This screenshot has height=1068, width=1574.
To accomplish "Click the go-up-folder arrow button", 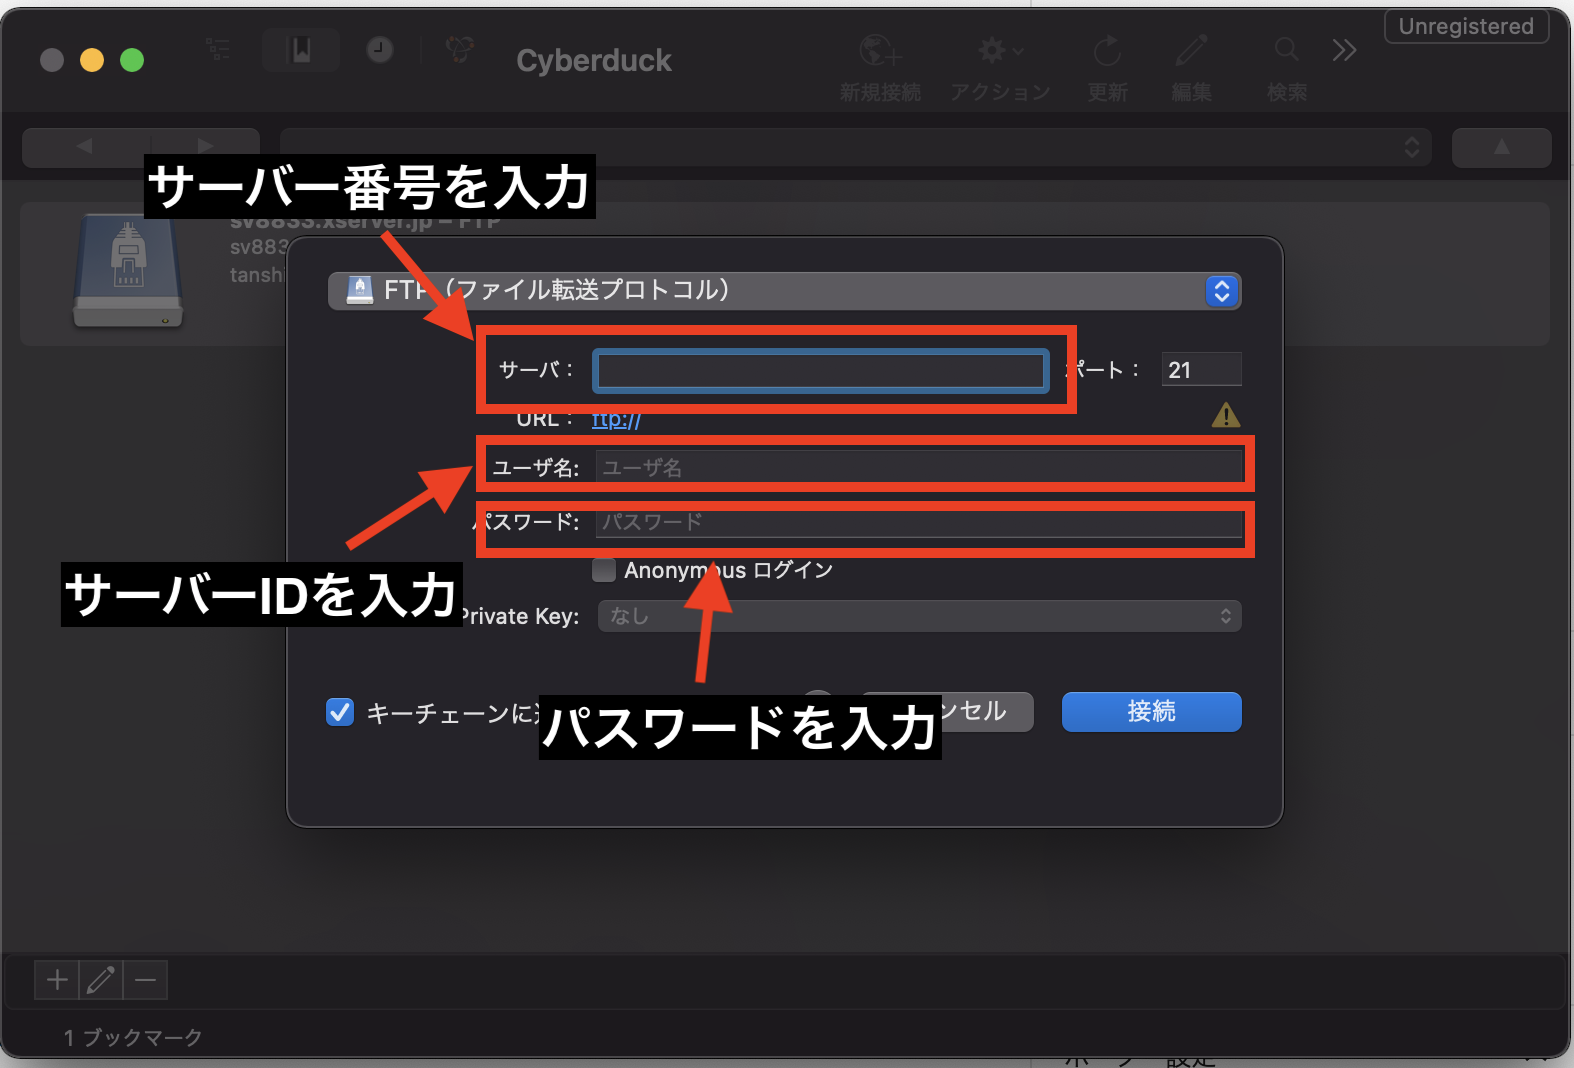I will (x=1502, y=147).
